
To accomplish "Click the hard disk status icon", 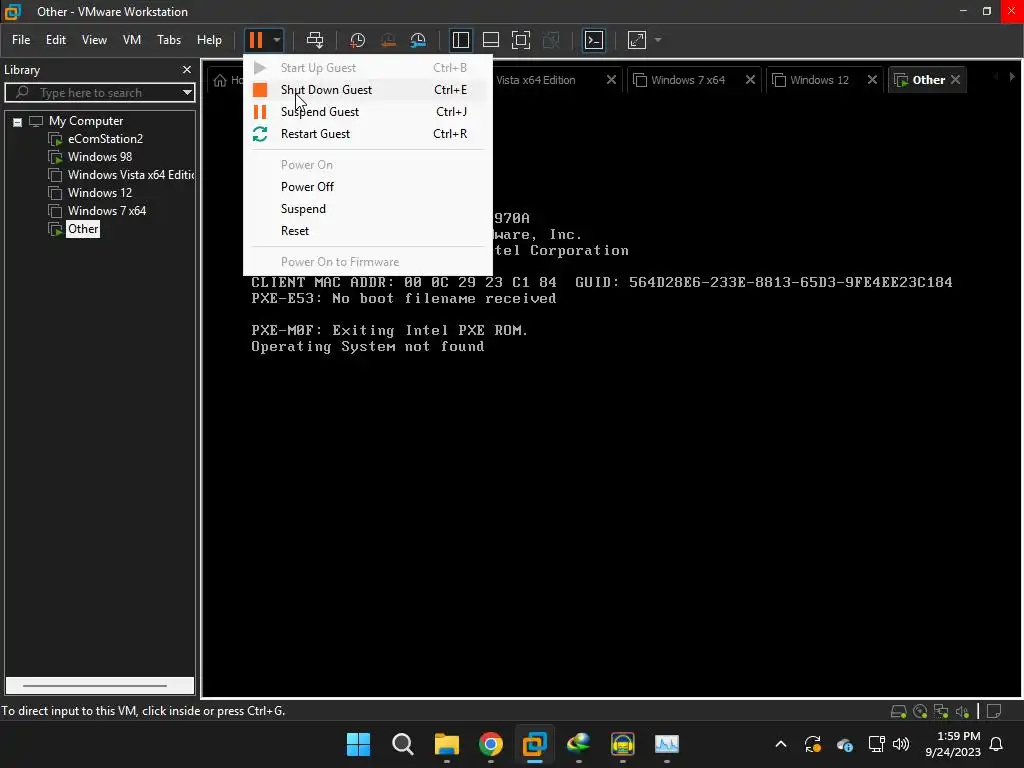I will pyautogui.click(x=899, y=711).
